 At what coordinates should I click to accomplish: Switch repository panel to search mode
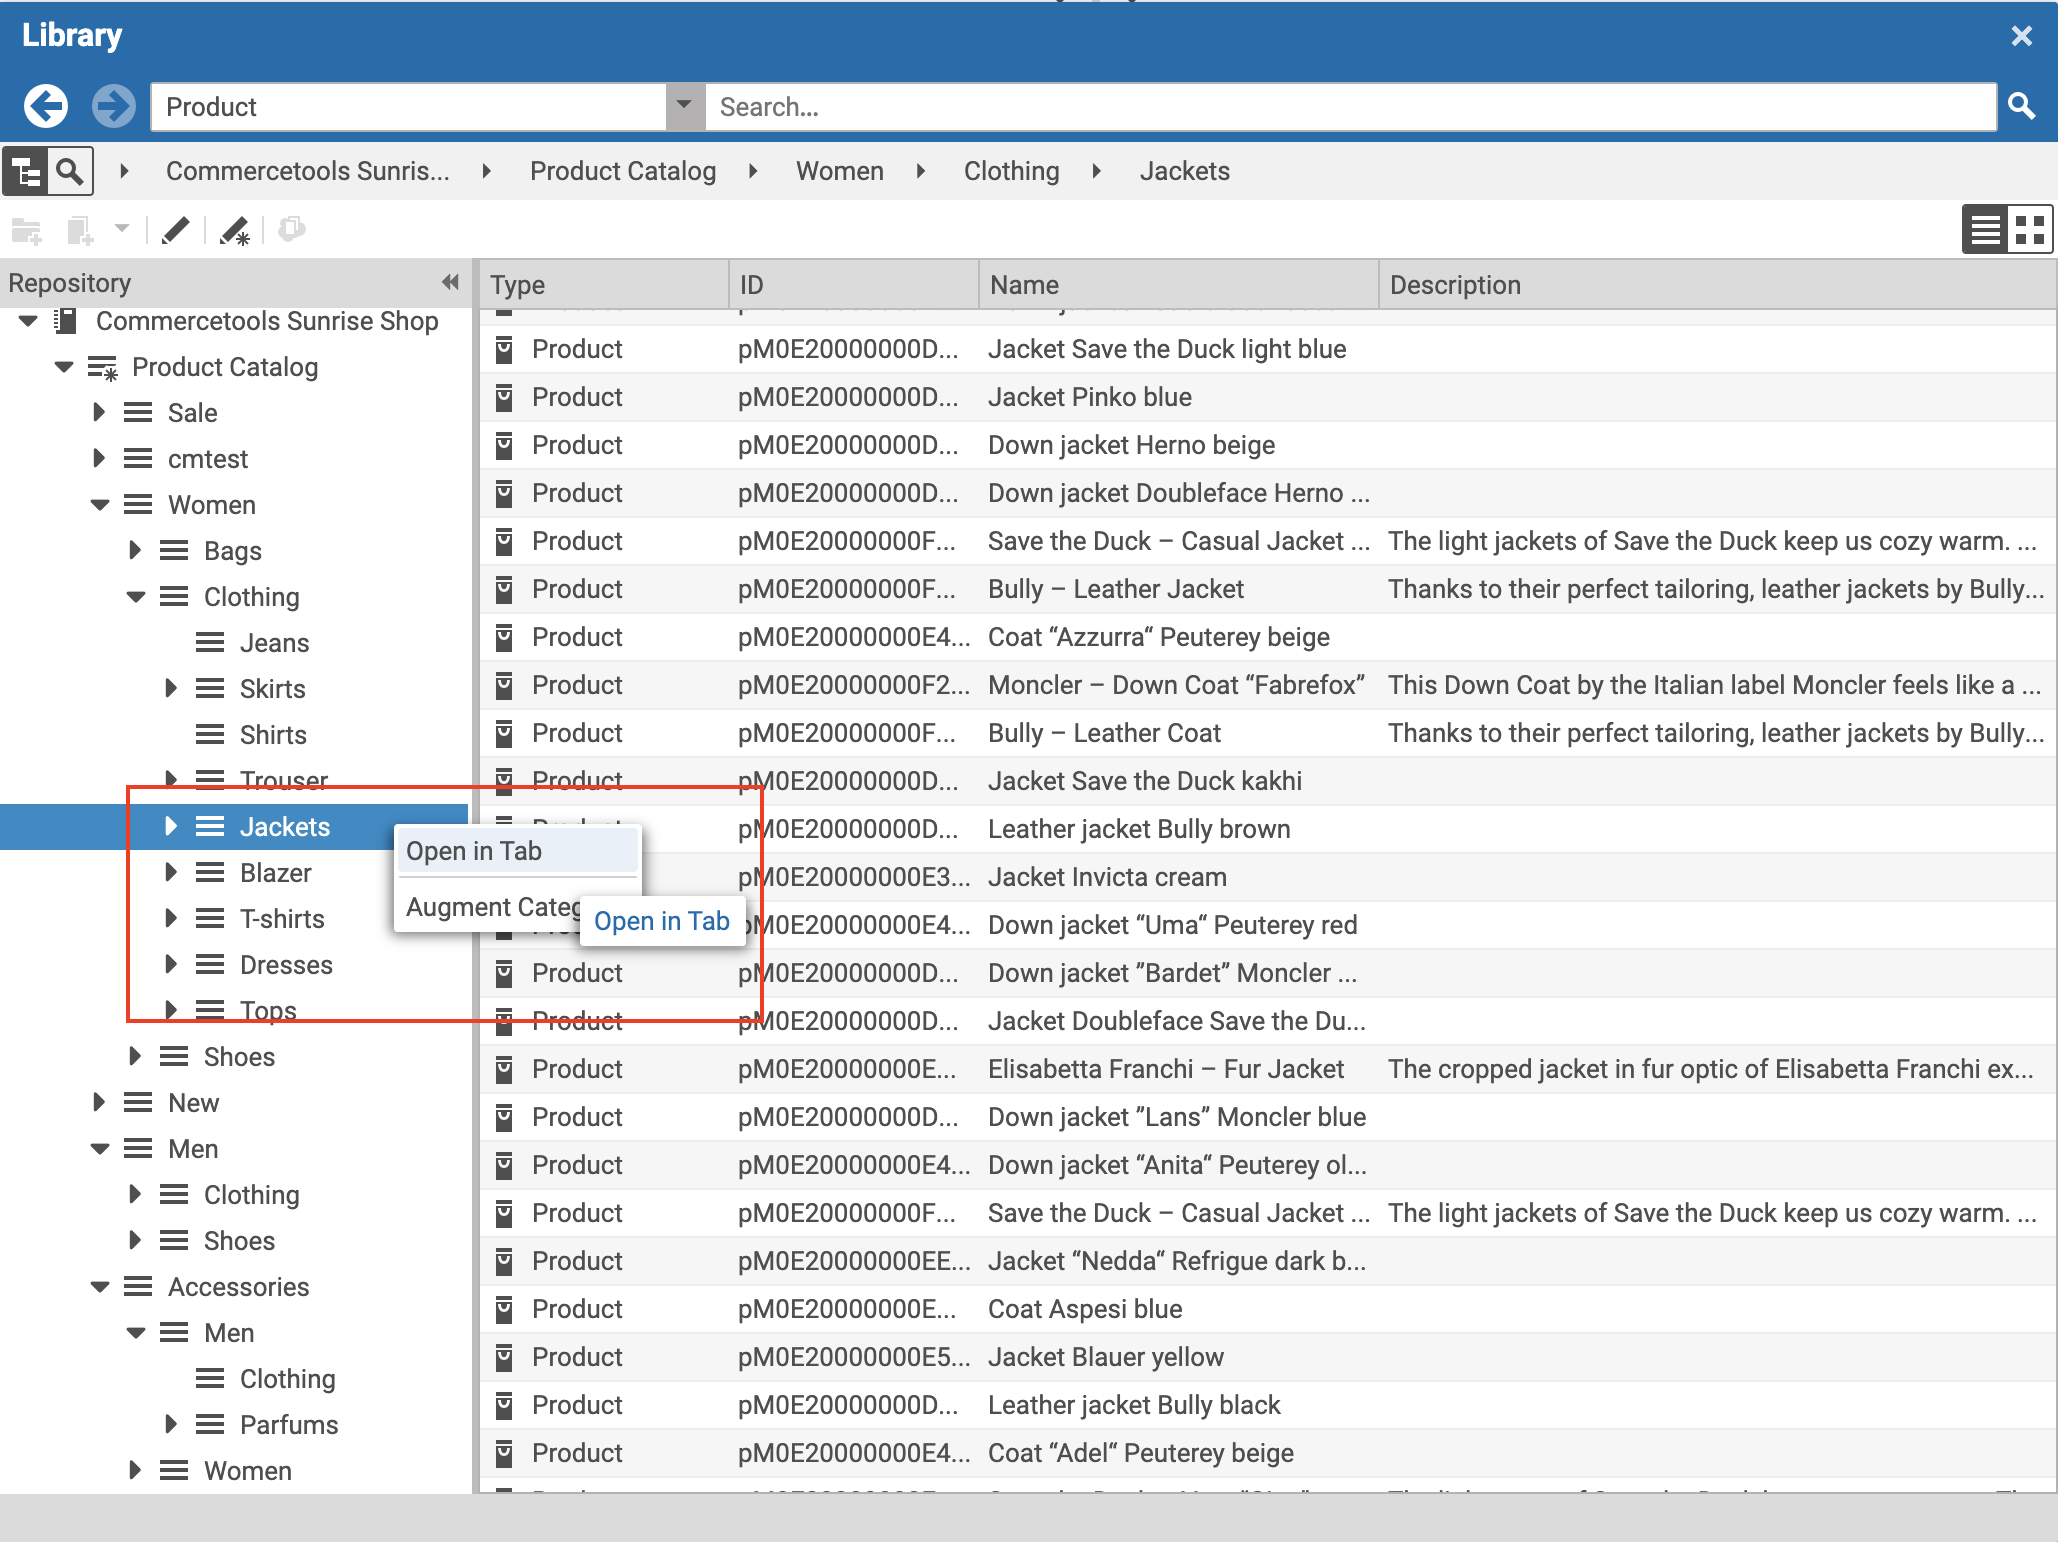68,170
